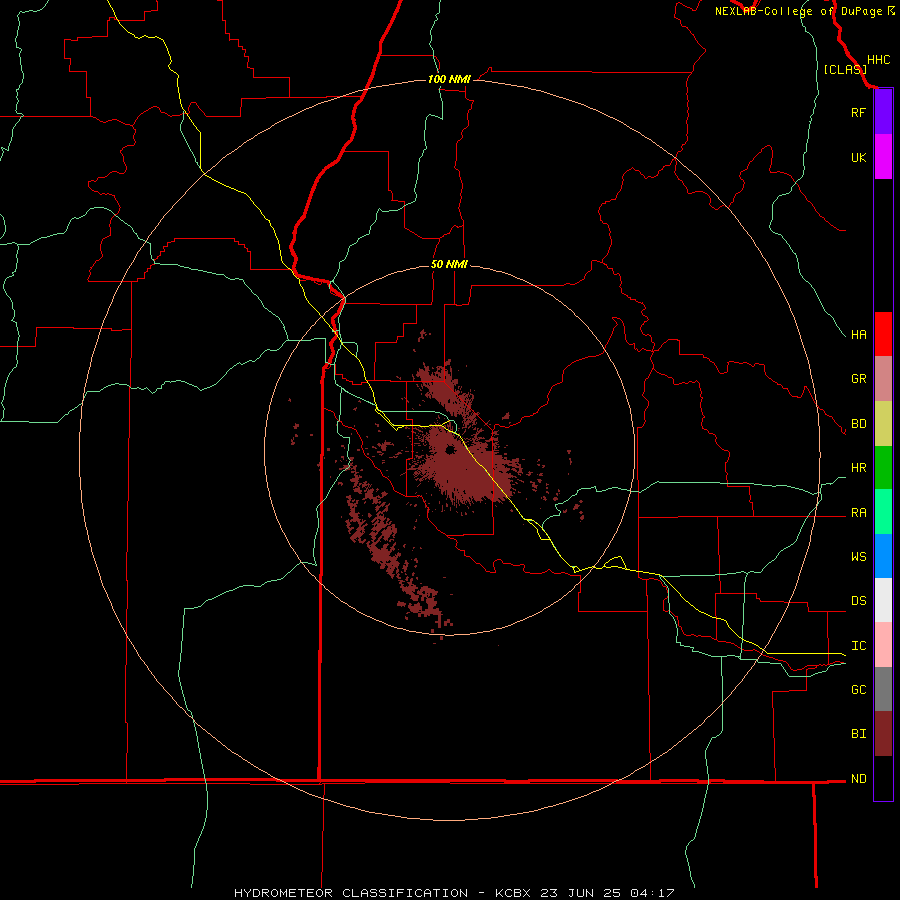
Task: Click the HA legend label
Action: click(858, 335)
